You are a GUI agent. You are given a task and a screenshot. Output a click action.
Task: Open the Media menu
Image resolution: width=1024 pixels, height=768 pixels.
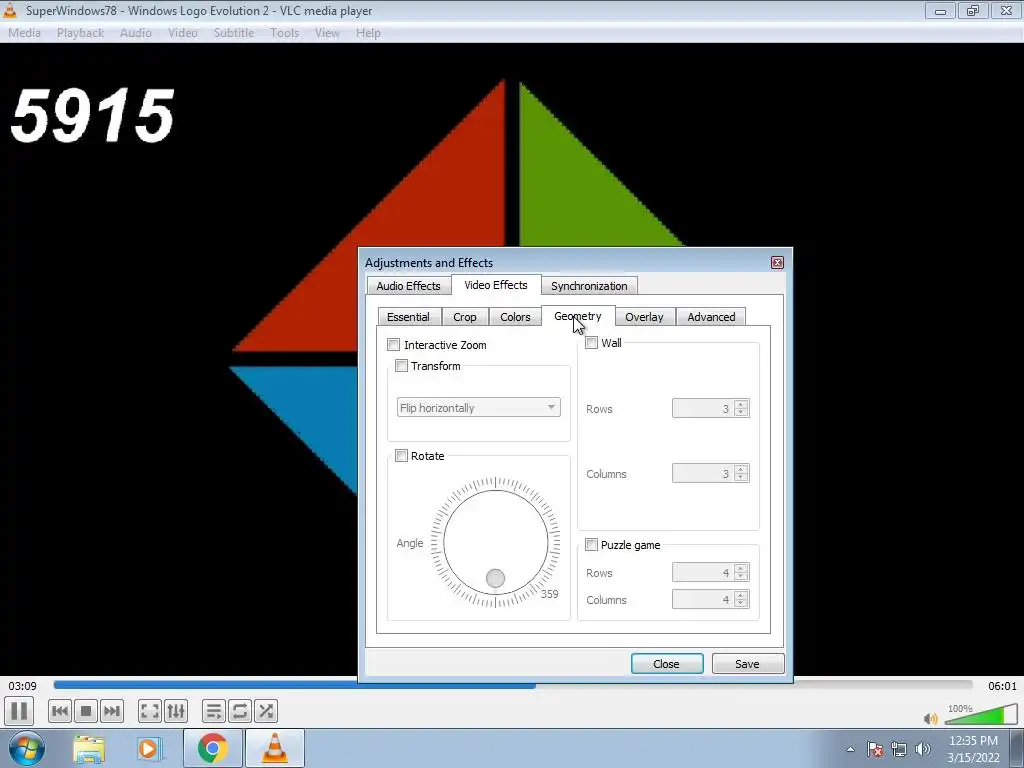24,33
